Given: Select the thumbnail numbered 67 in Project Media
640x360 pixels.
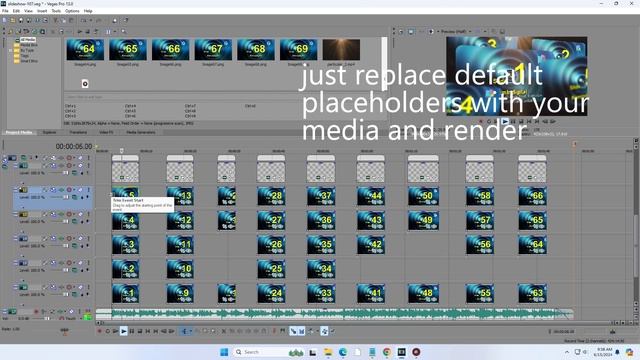Looking at the screenshot, I should (x=213, y=50).
